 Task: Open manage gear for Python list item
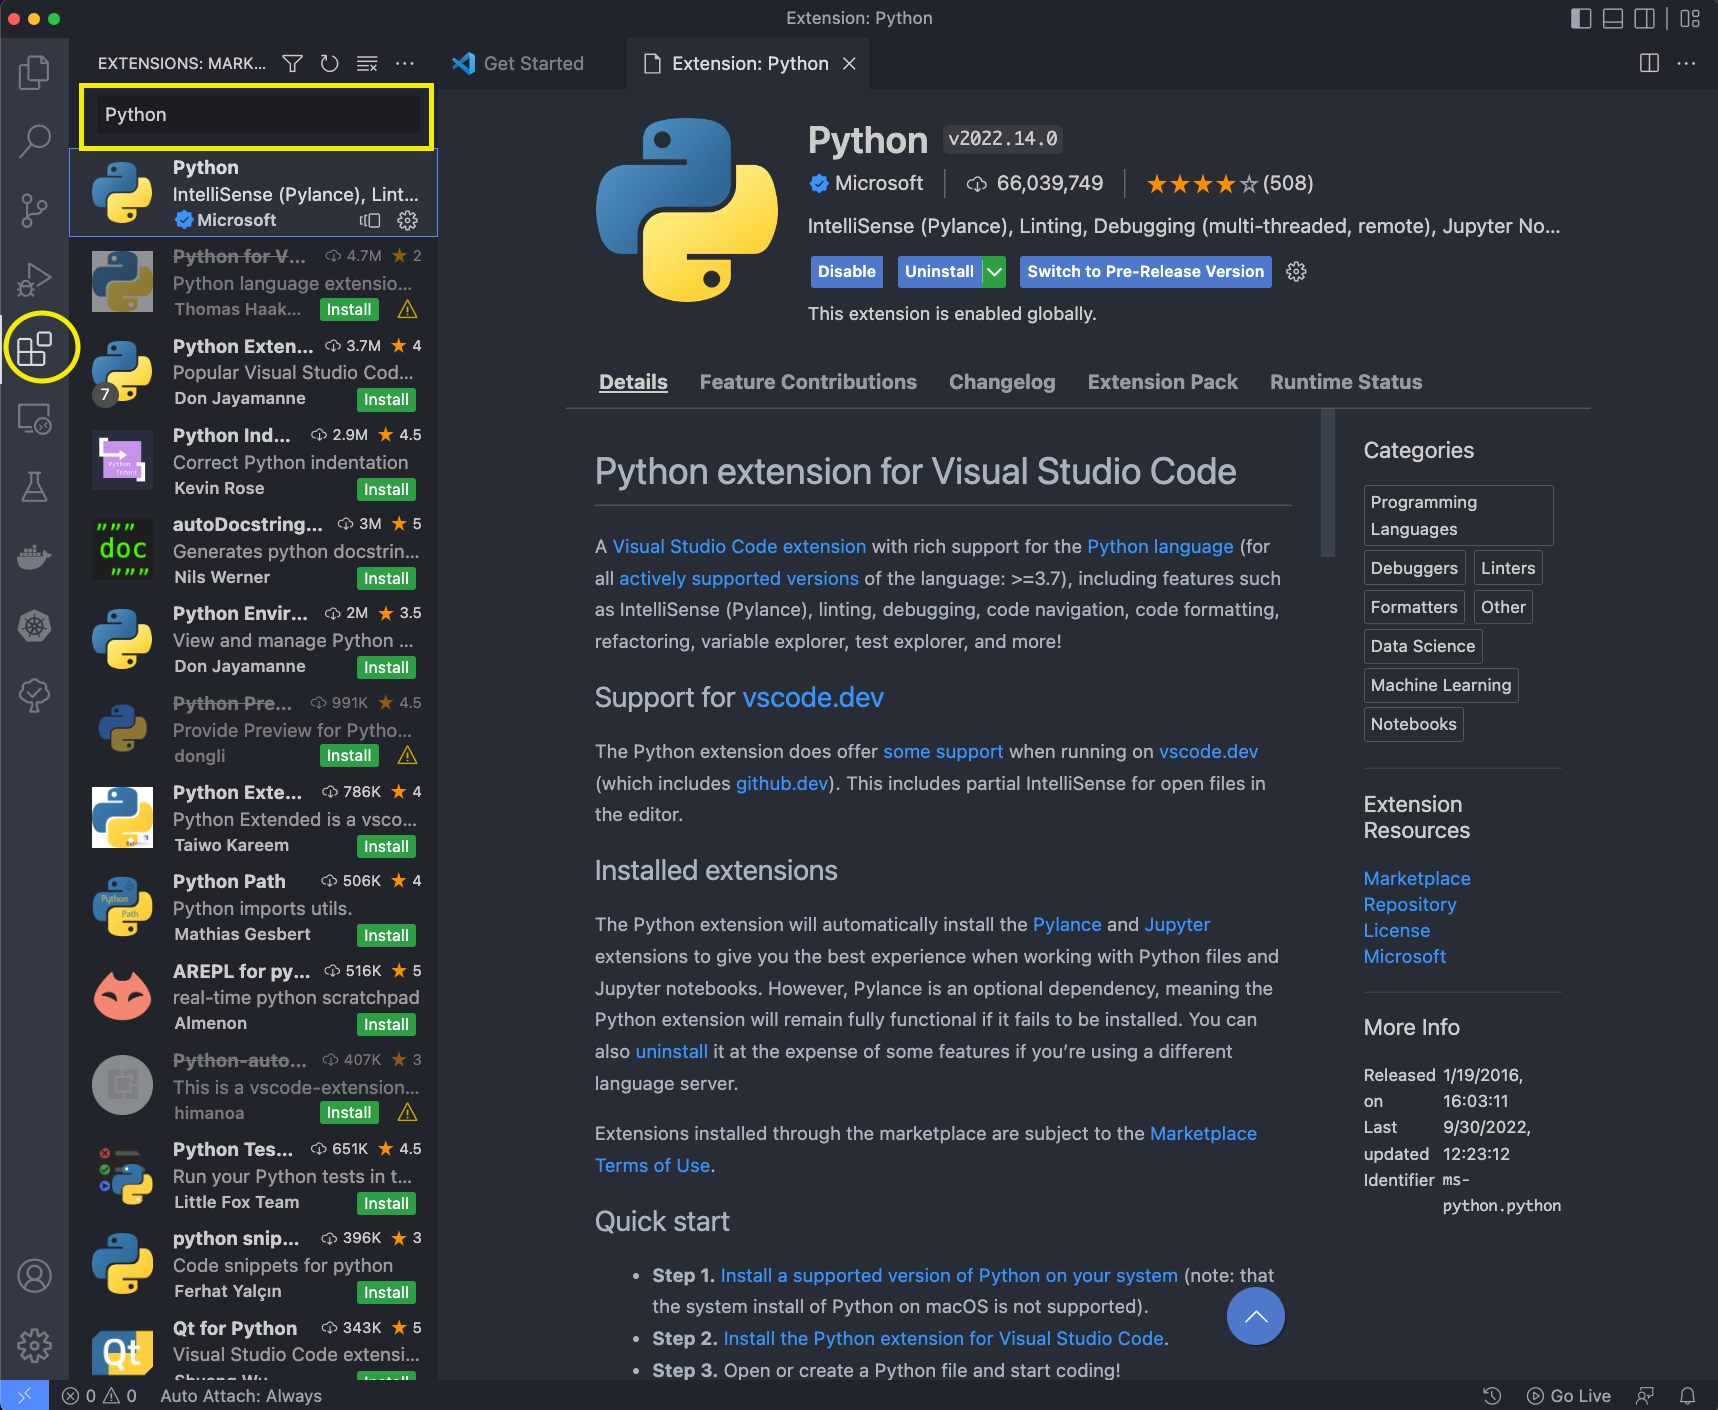point(408,220)
